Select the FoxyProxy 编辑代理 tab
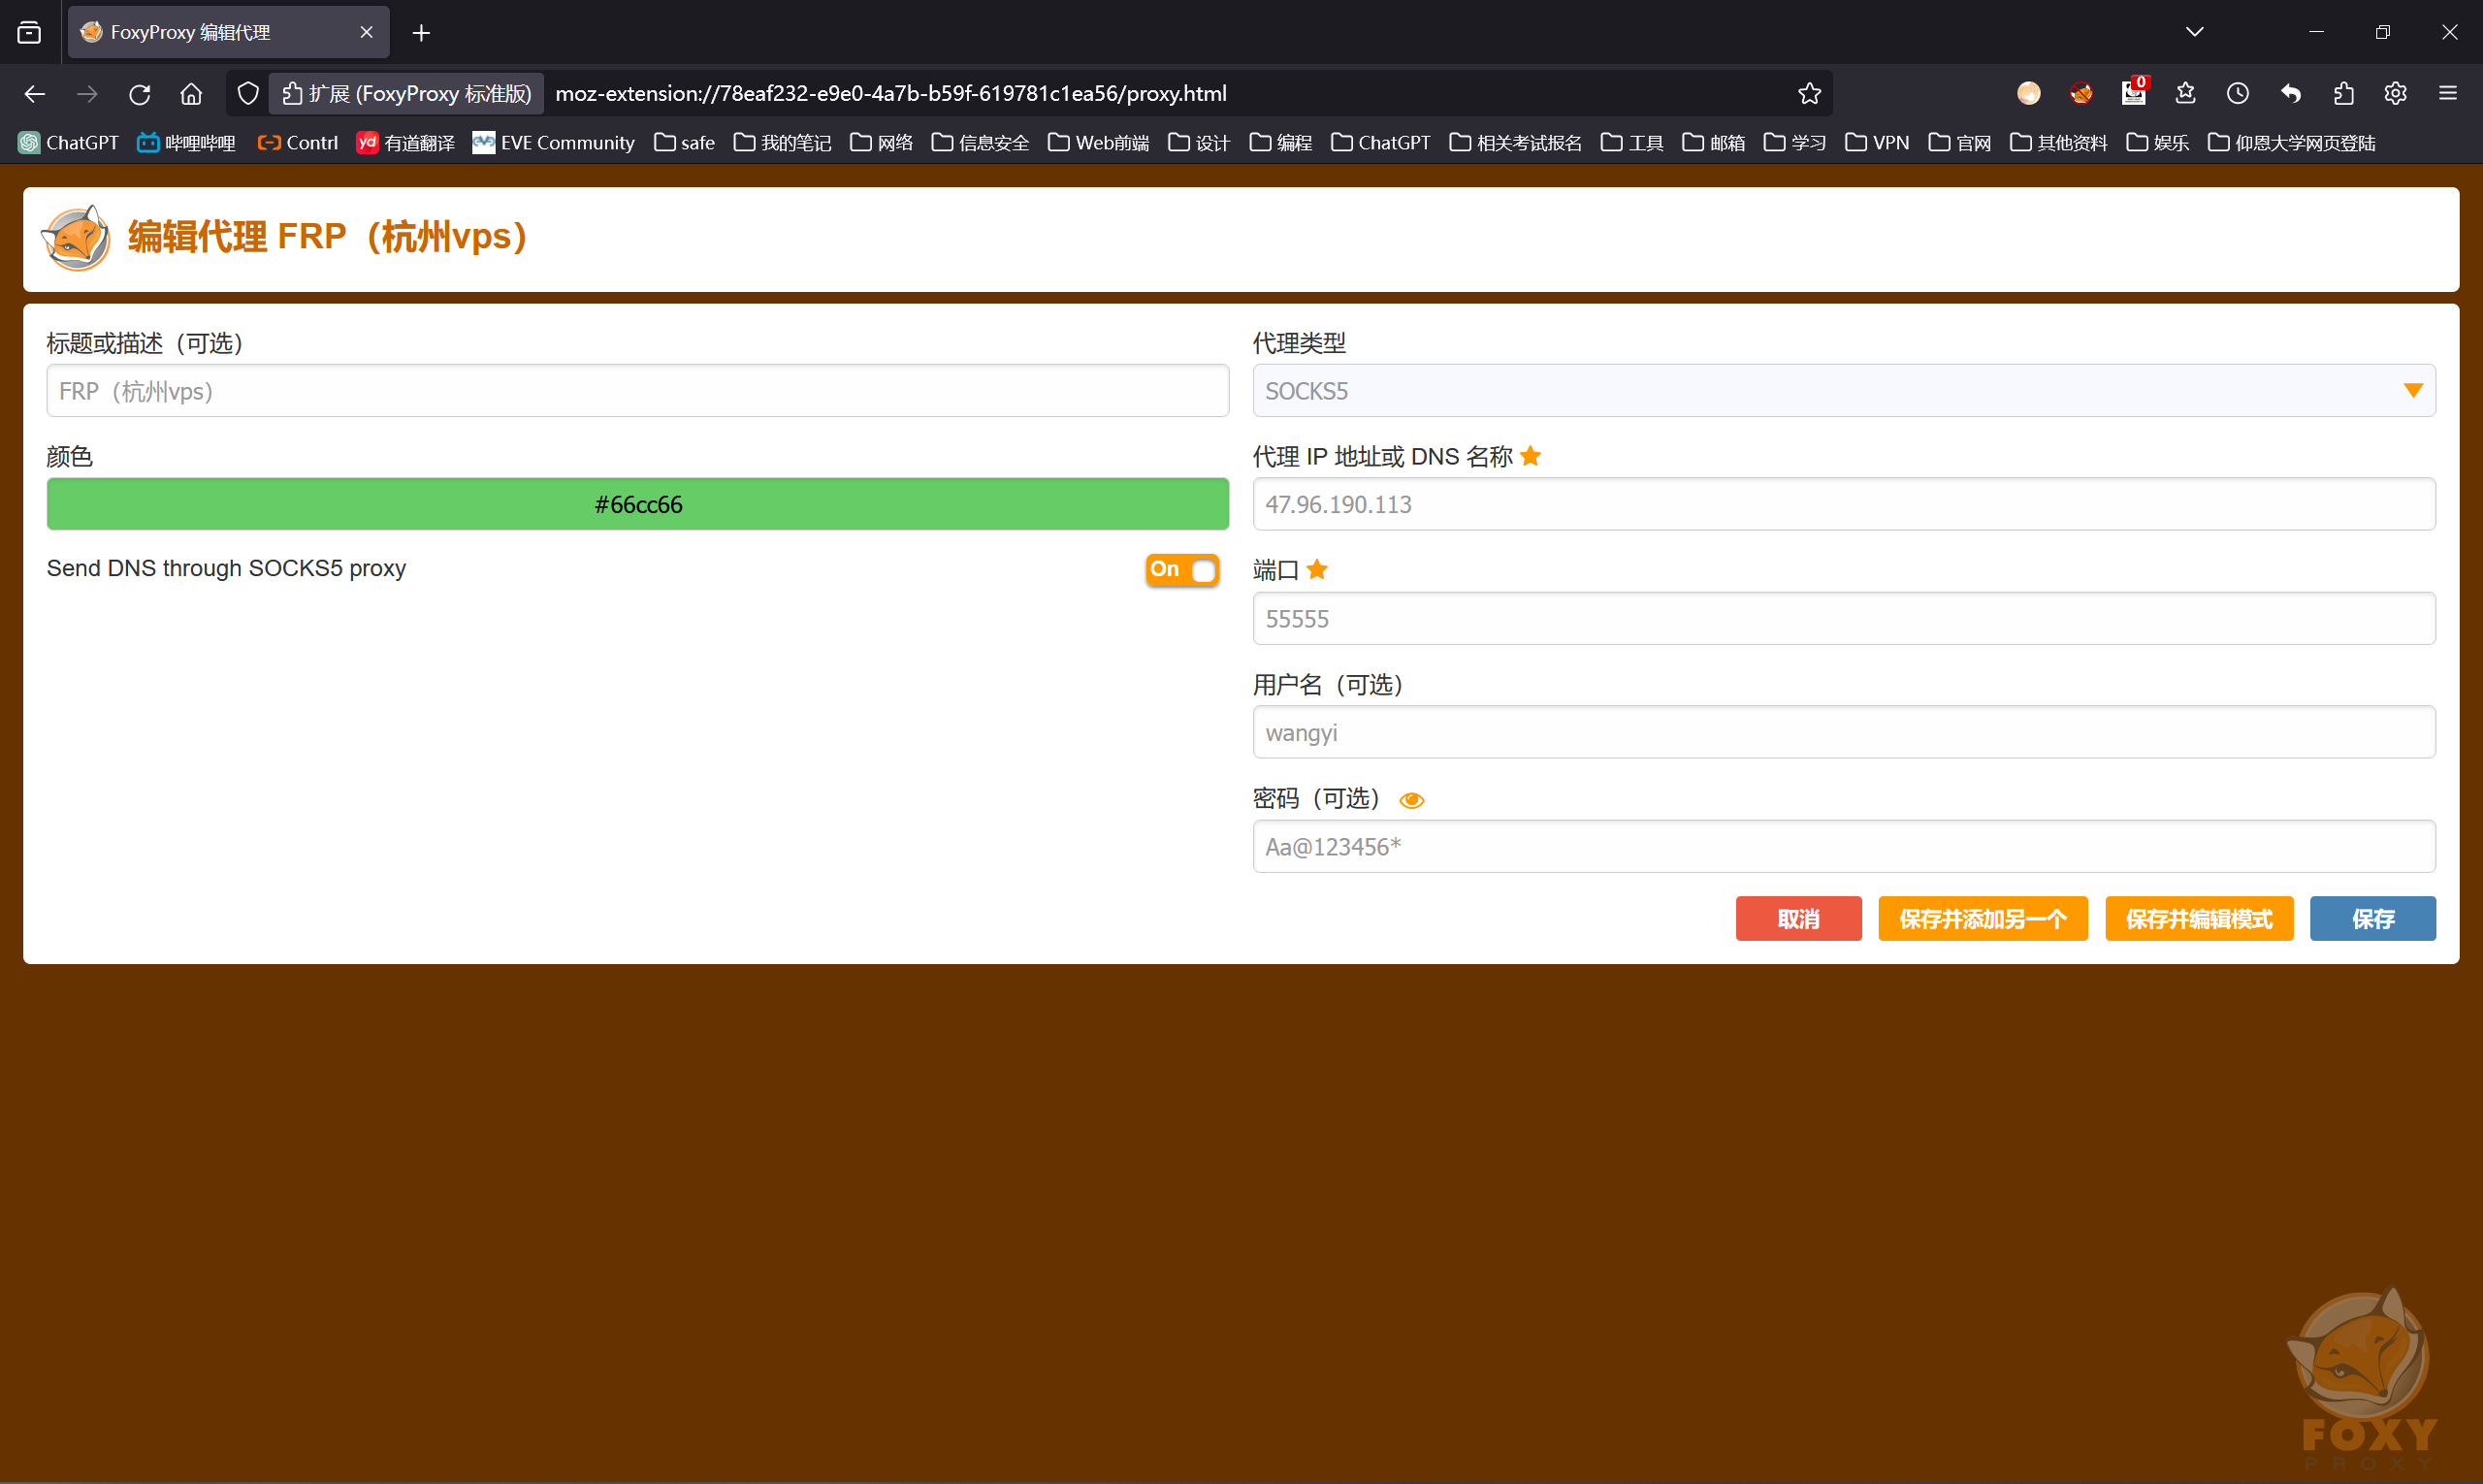Screen dimensions: 2483x1484 point(229,32)
